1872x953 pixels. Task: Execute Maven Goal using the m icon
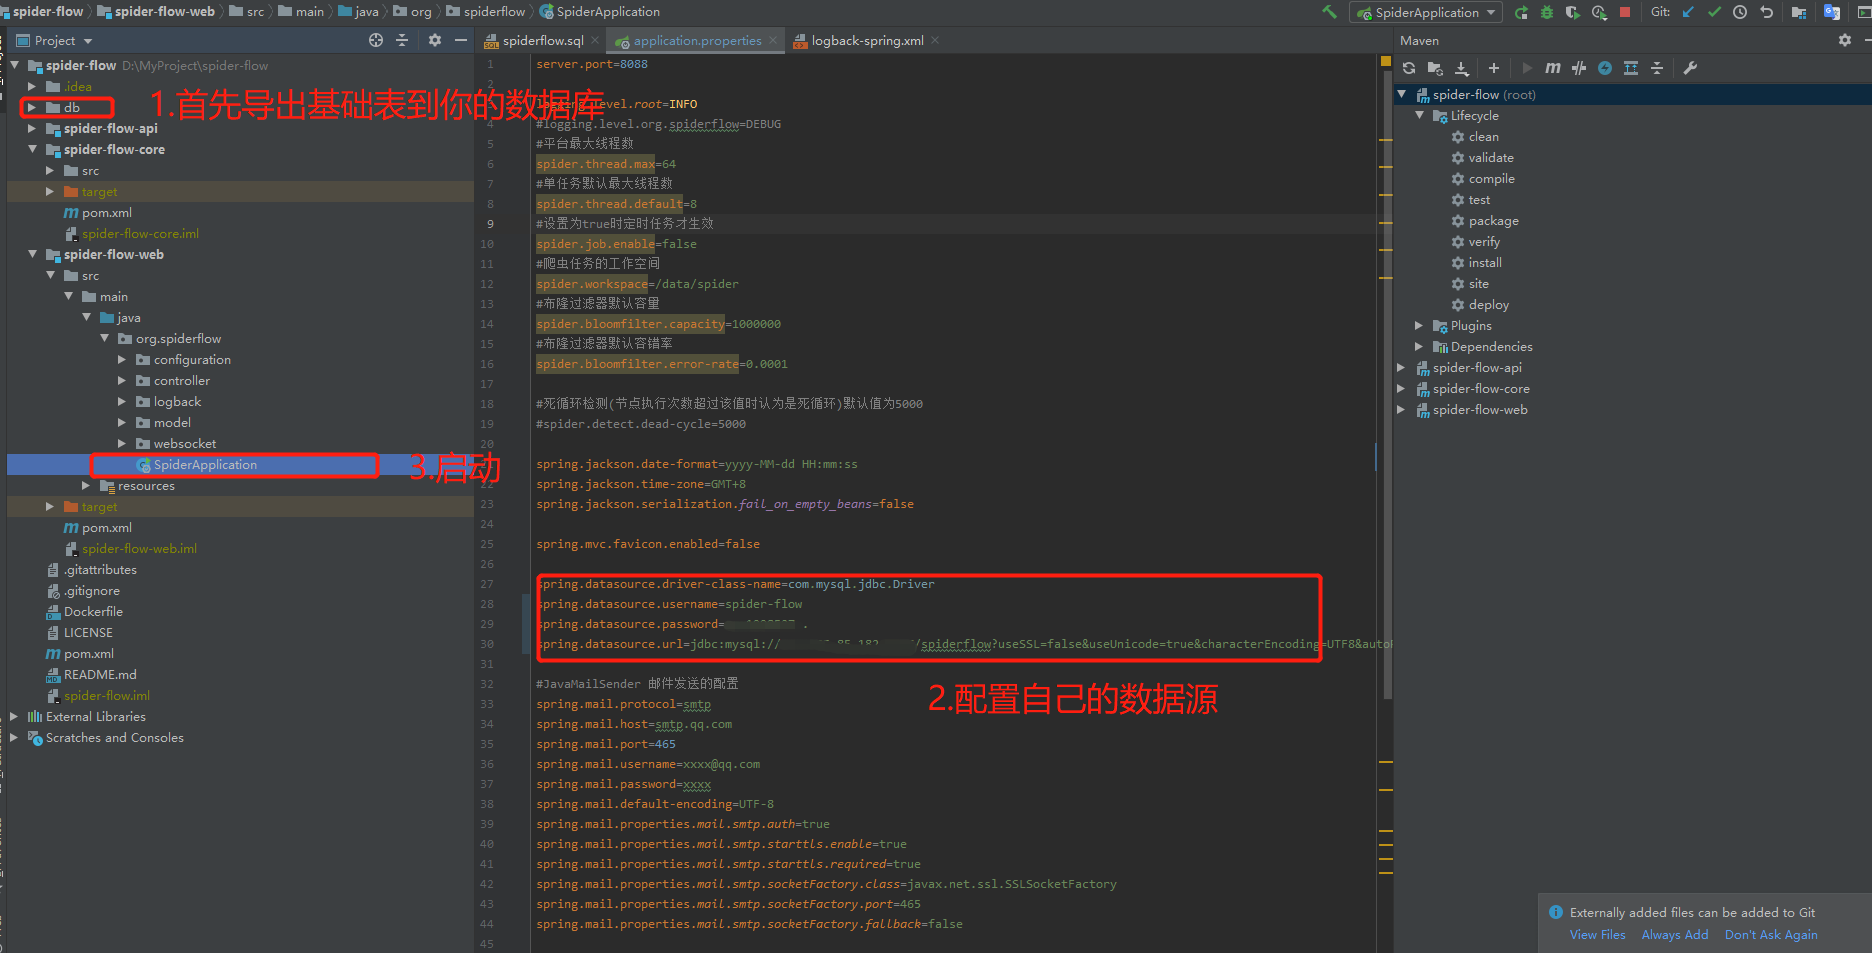point(1552,67)
